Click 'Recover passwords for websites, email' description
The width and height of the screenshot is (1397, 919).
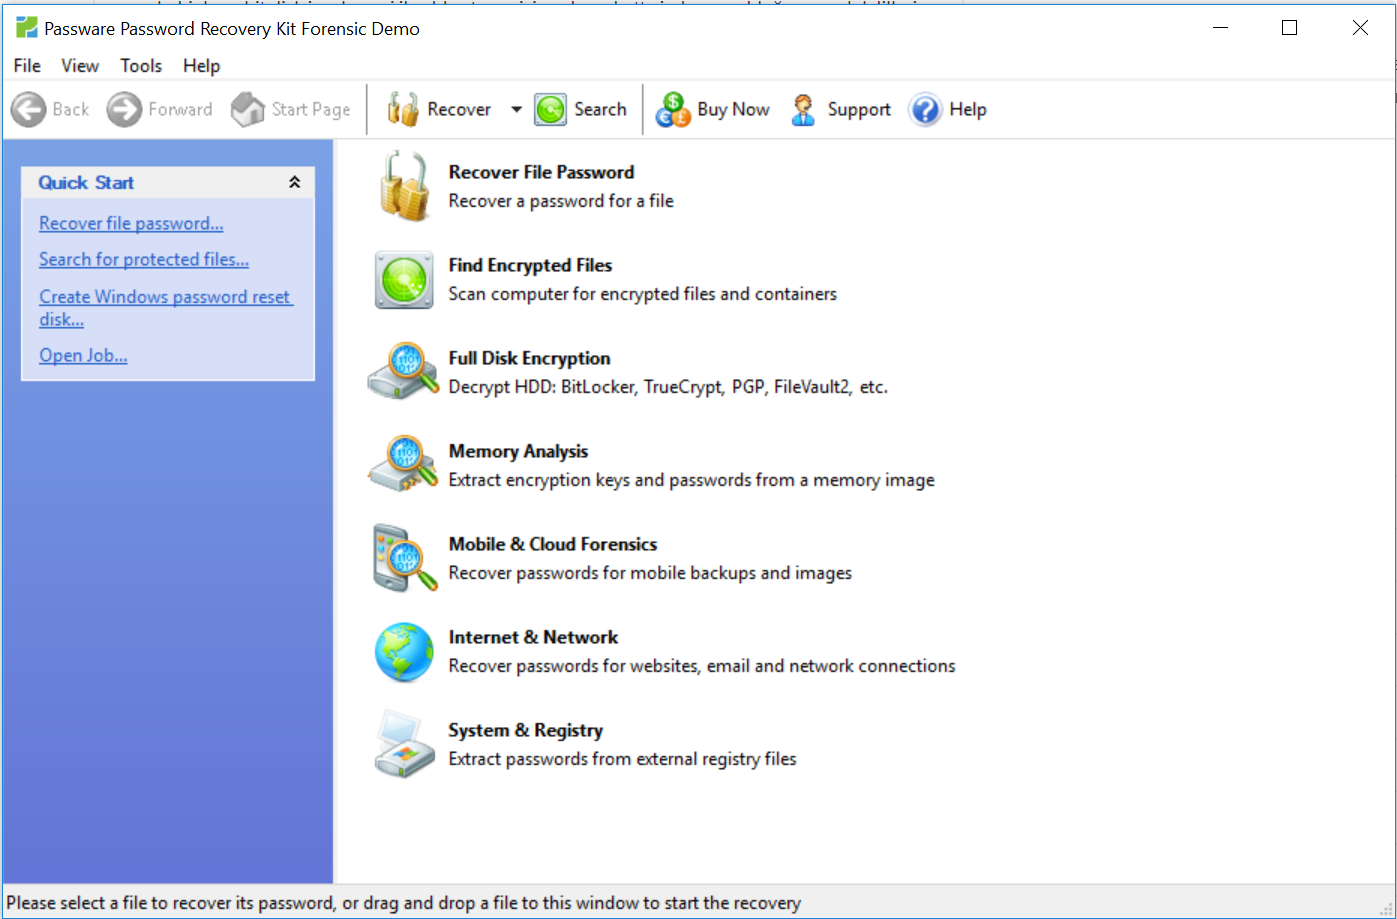pos(702,666)
